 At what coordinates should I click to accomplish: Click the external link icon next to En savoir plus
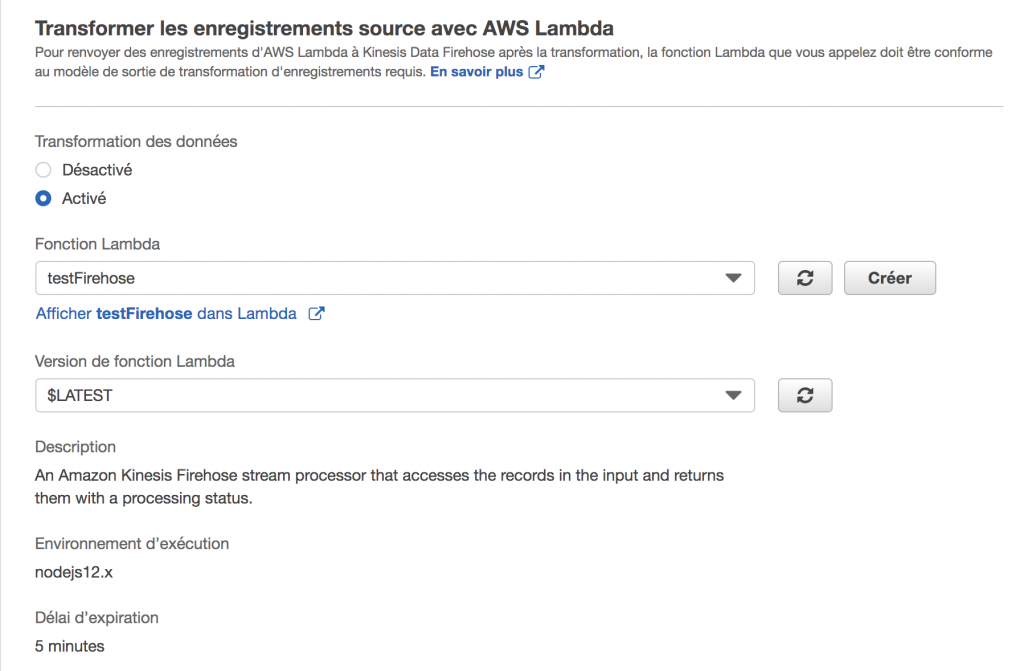[x=536, y=71]
